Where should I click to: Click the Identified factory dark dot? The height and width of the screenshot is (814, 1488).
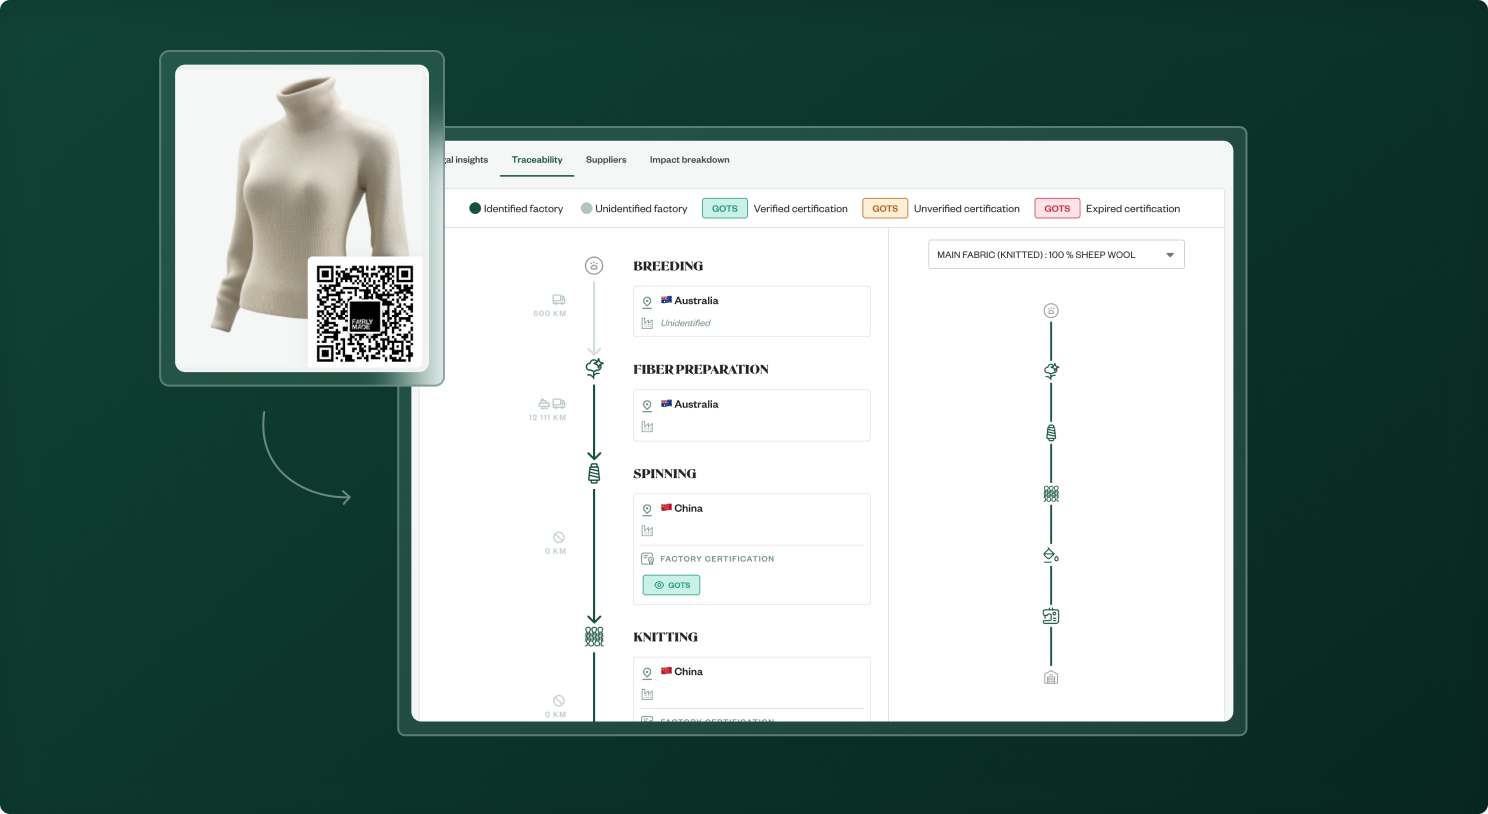click(475, 209)
